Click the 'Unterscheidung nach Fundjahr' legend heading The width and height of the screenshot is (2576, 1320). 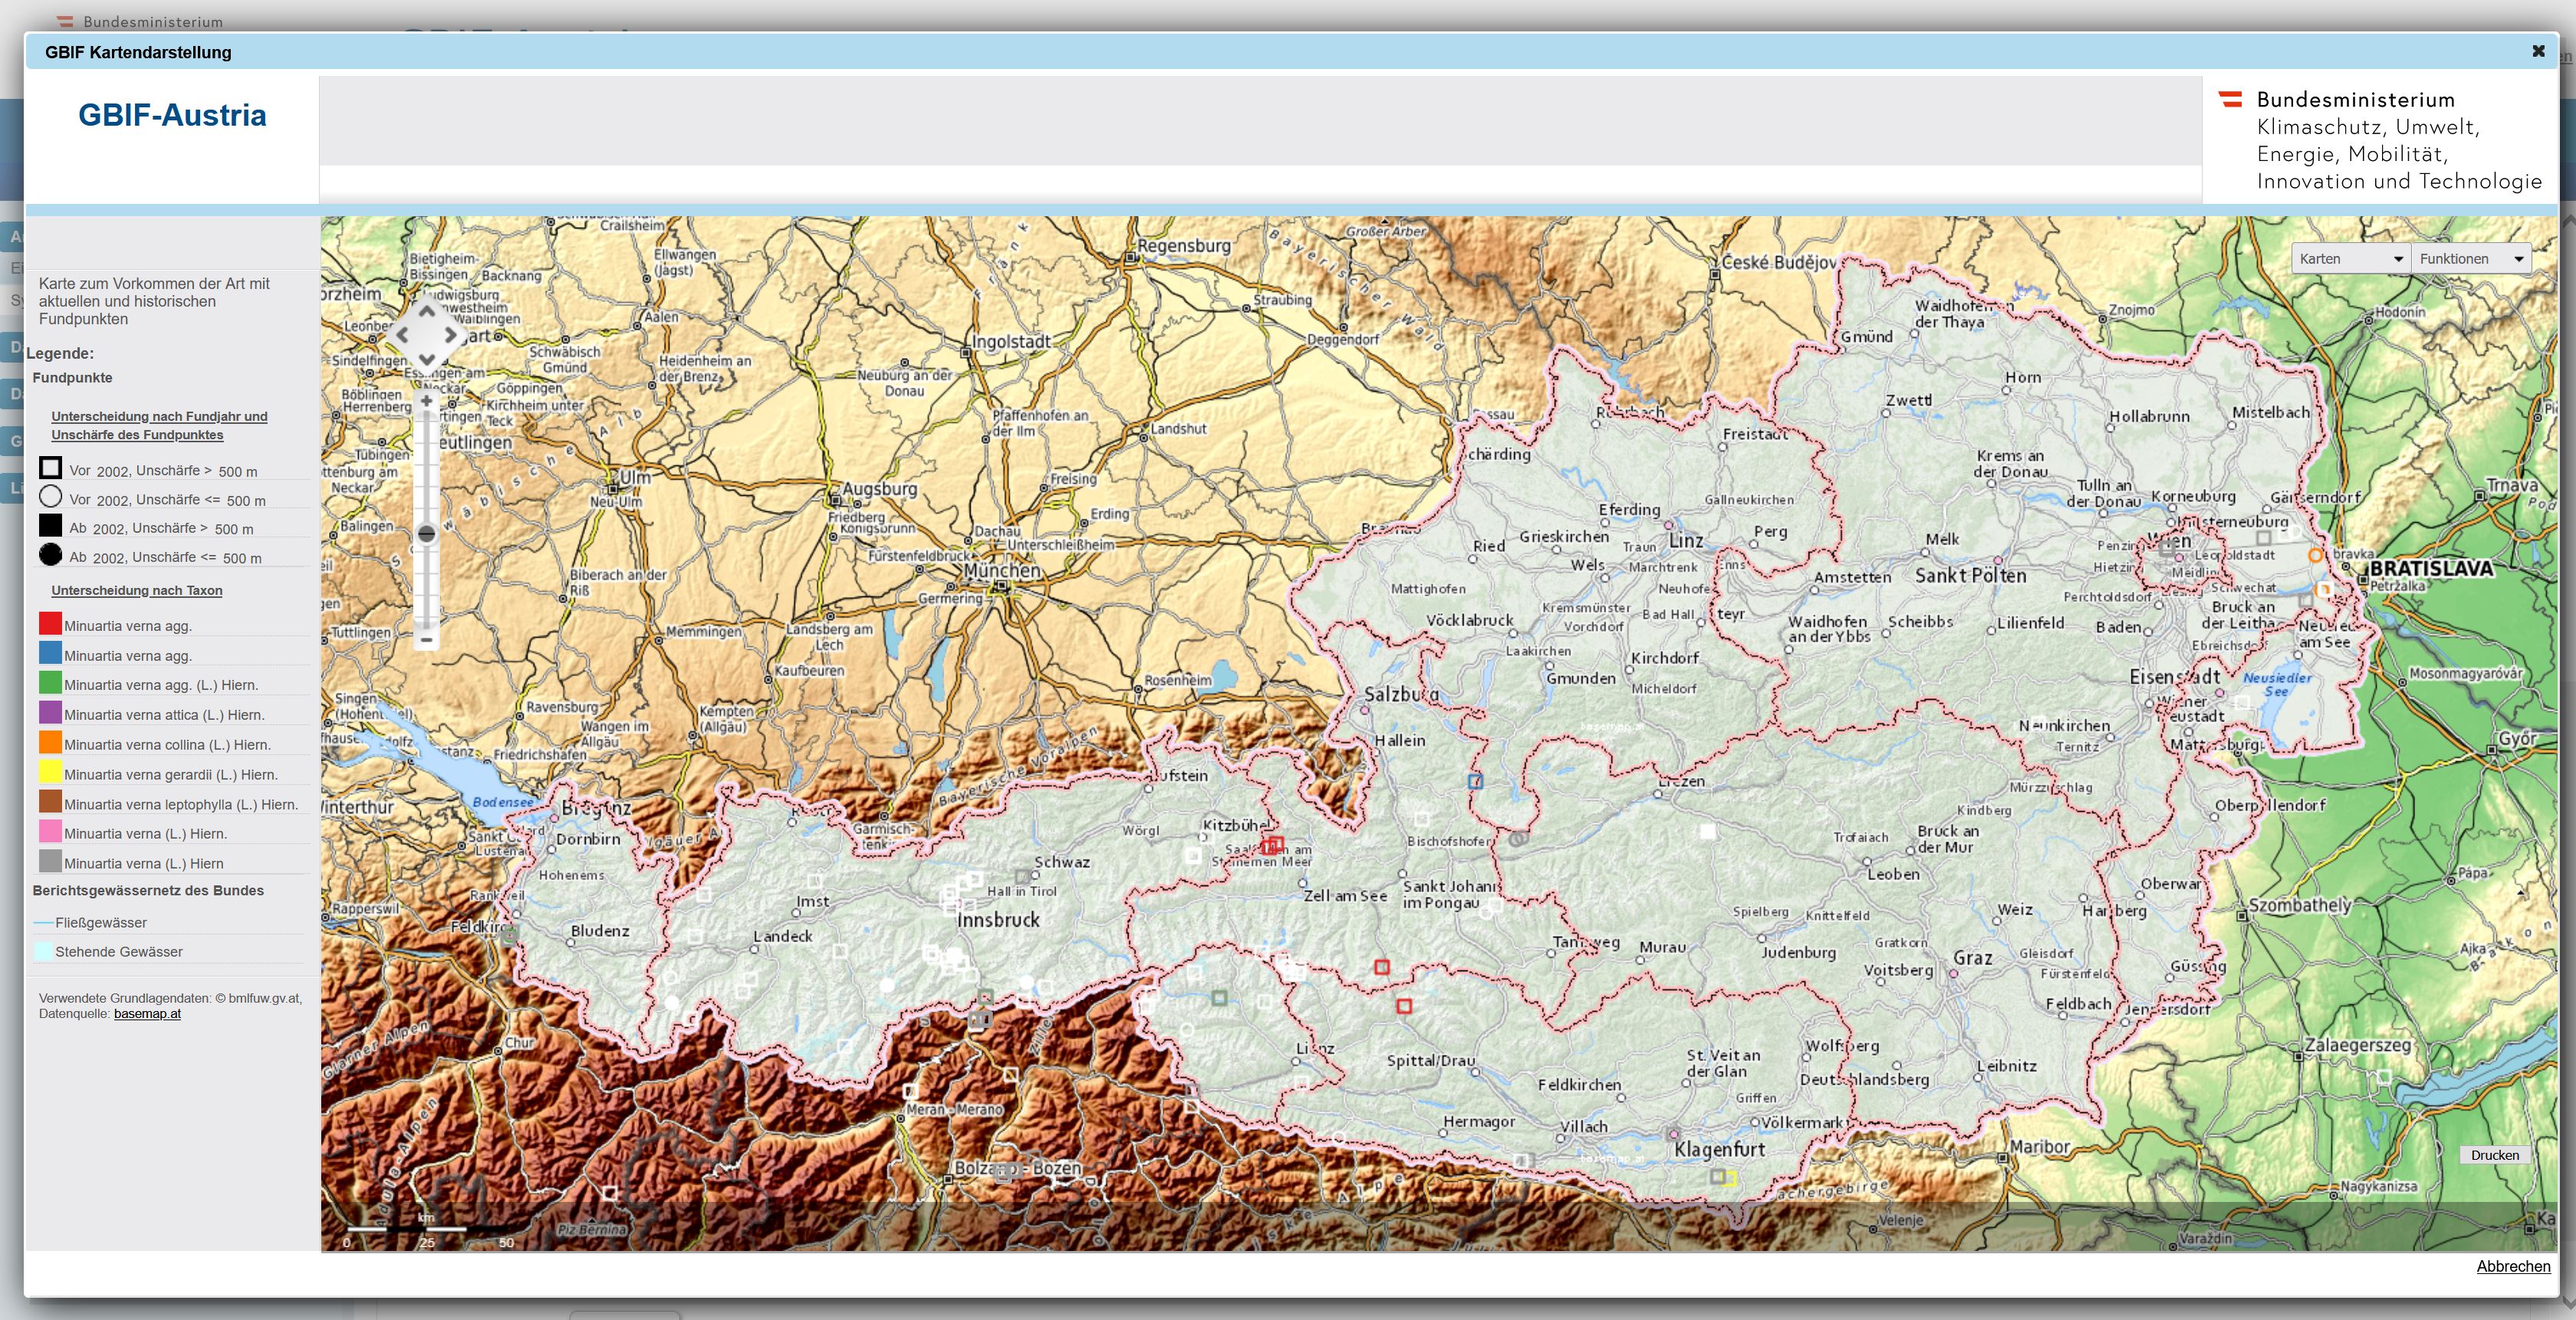tap(159, 425)
